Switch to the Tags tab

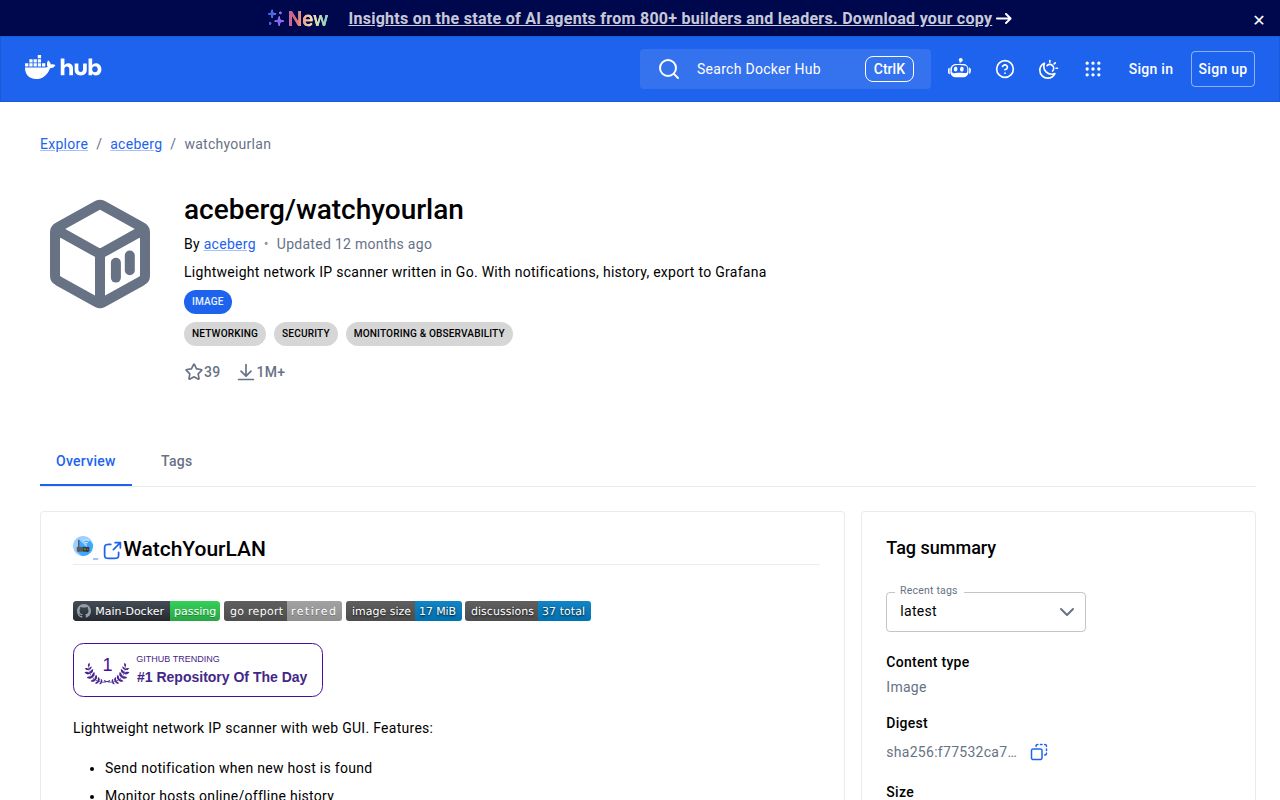[176, 461]
